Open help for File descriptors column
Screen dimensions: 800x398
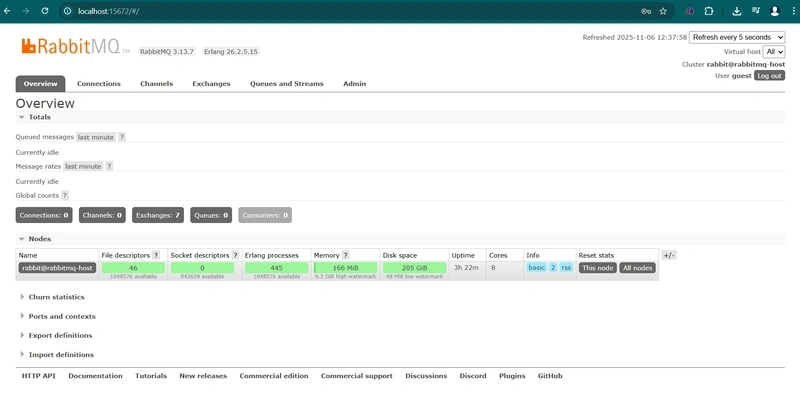pyautogui.click(x=156, y=255)
